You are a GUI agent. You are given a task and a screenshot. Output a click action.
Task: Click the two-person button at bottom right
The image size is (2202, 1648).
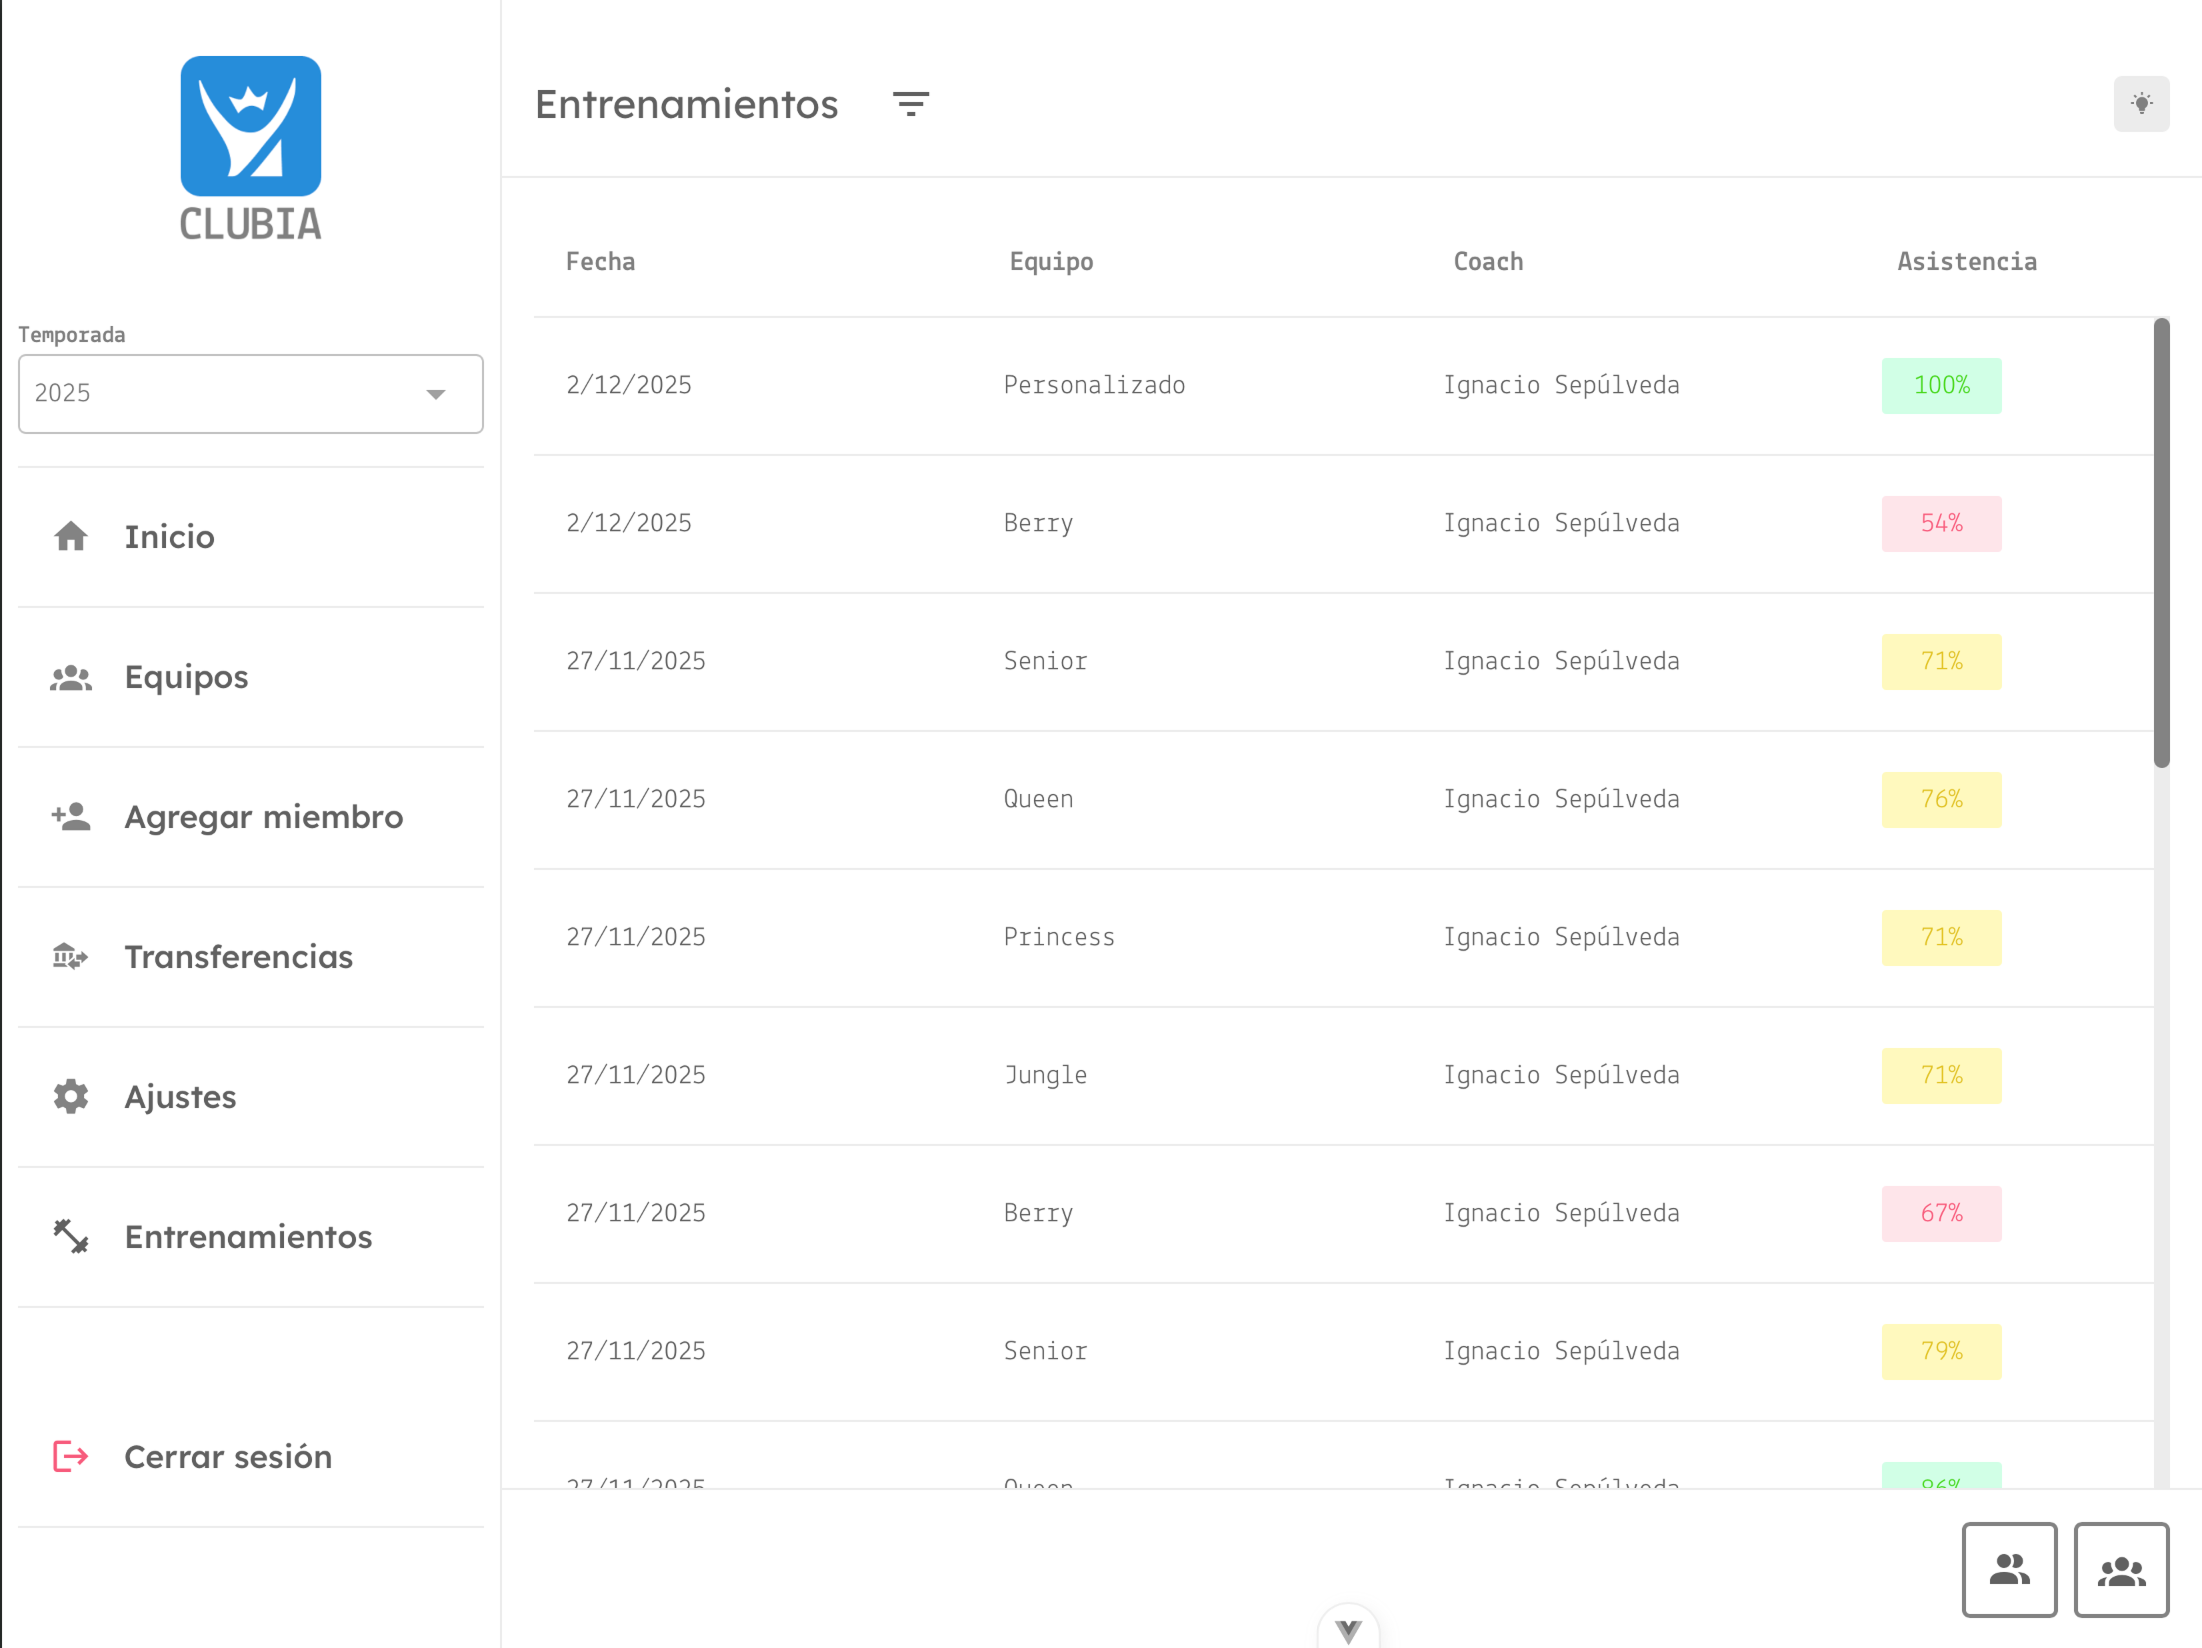coord(2008,1569)
